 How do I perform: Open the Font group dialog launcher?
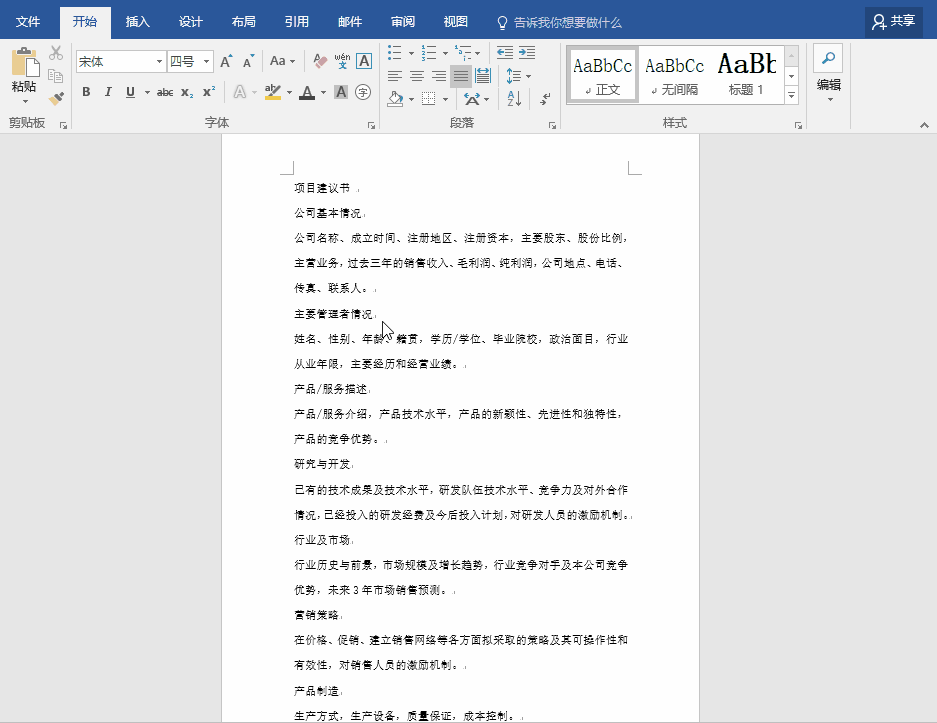tap(372, 124)
